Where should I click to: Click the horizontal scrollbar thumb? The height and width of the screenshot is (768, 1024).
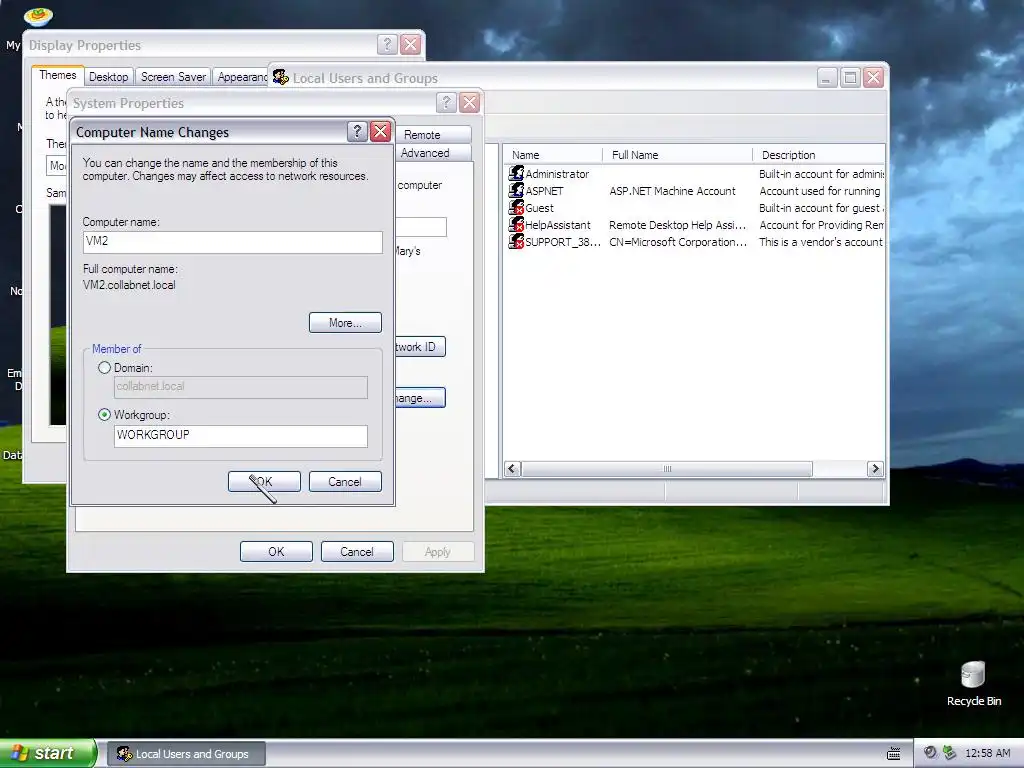point(667,469)
